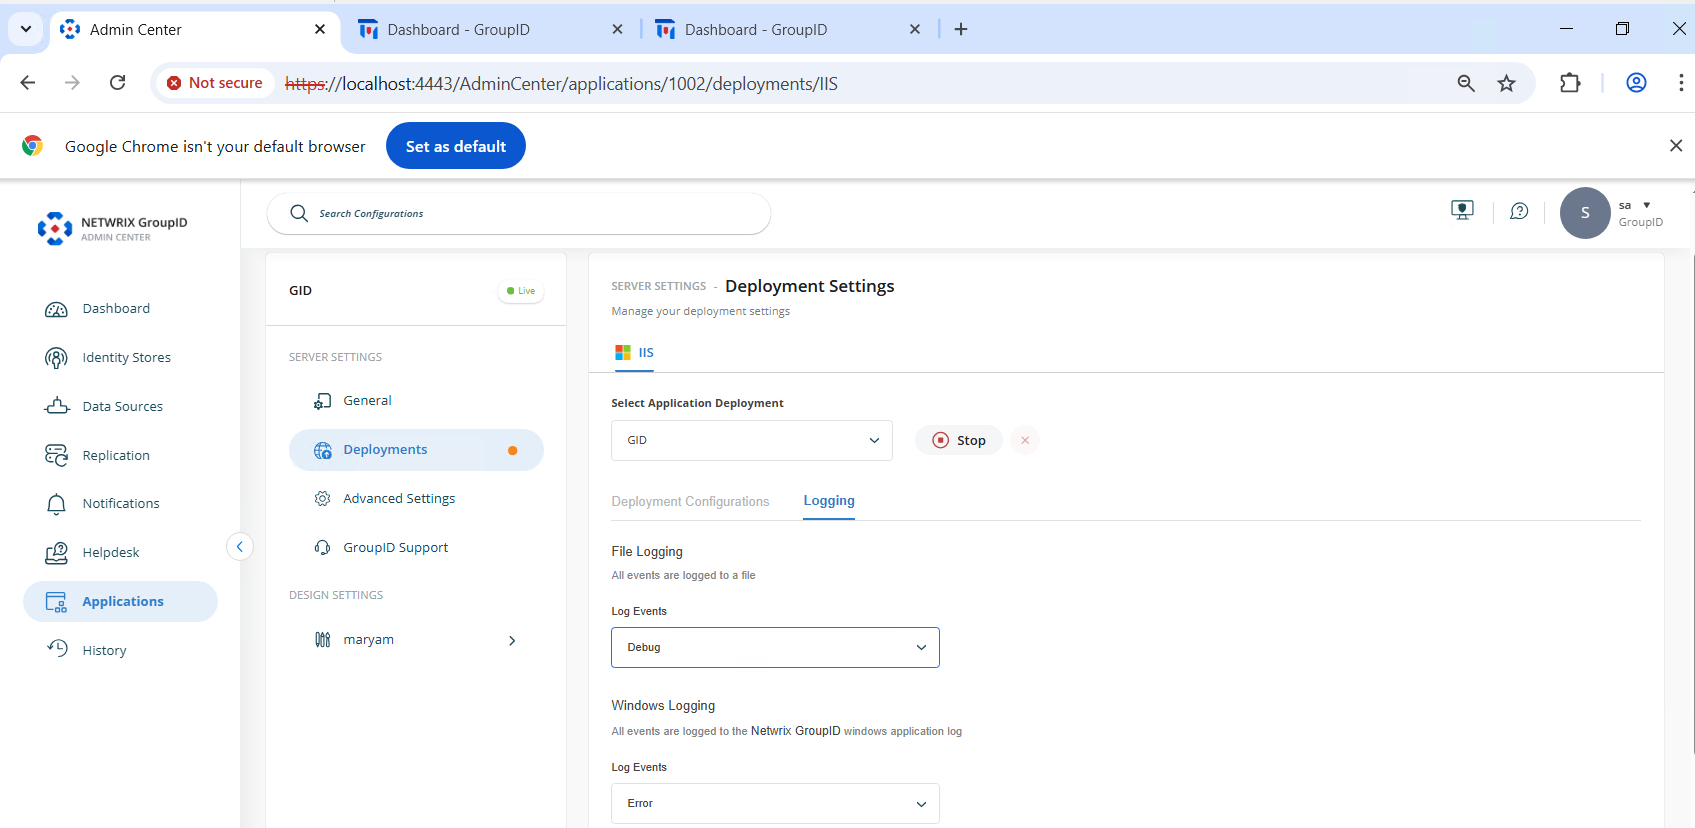
Task: Set Chrome as default browser
Action: (x=456, y=146)
